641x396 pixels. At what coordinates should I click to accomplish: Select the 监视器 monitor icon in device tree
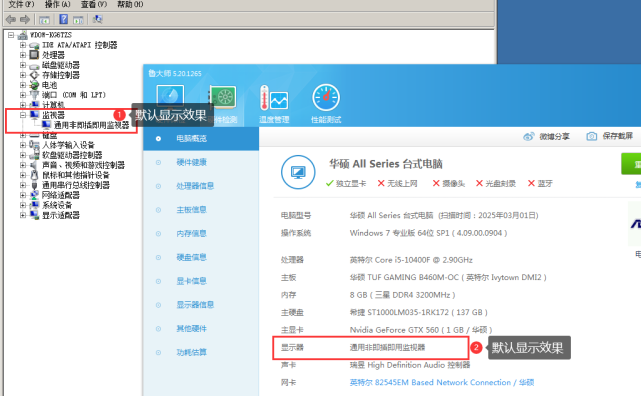coord(34,115)
